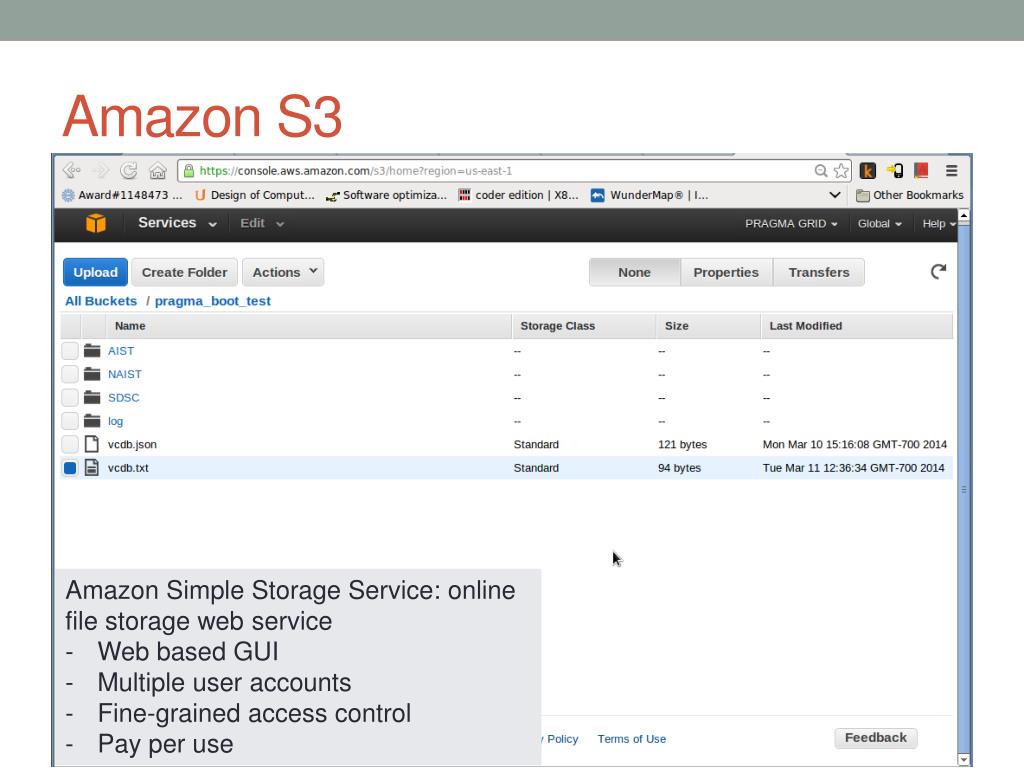
Task: Select the None view tab
Action: pos(635,272)
